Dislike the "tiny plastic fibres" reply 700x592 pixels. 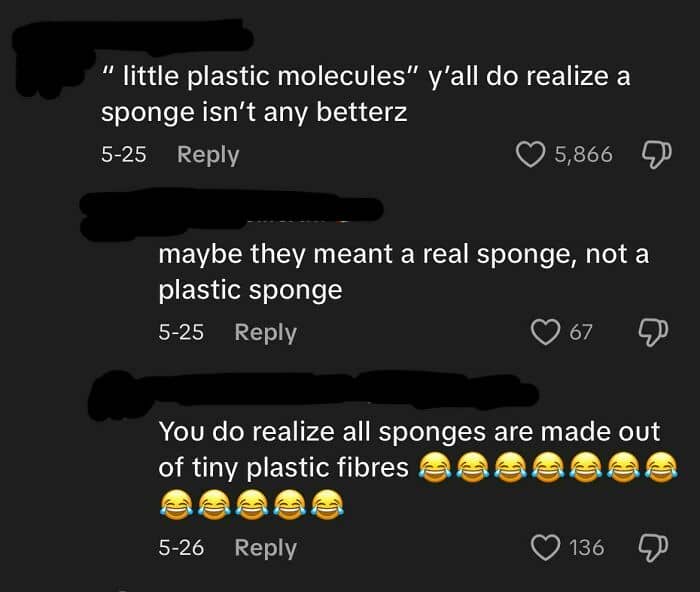click(x=655, y=548)
